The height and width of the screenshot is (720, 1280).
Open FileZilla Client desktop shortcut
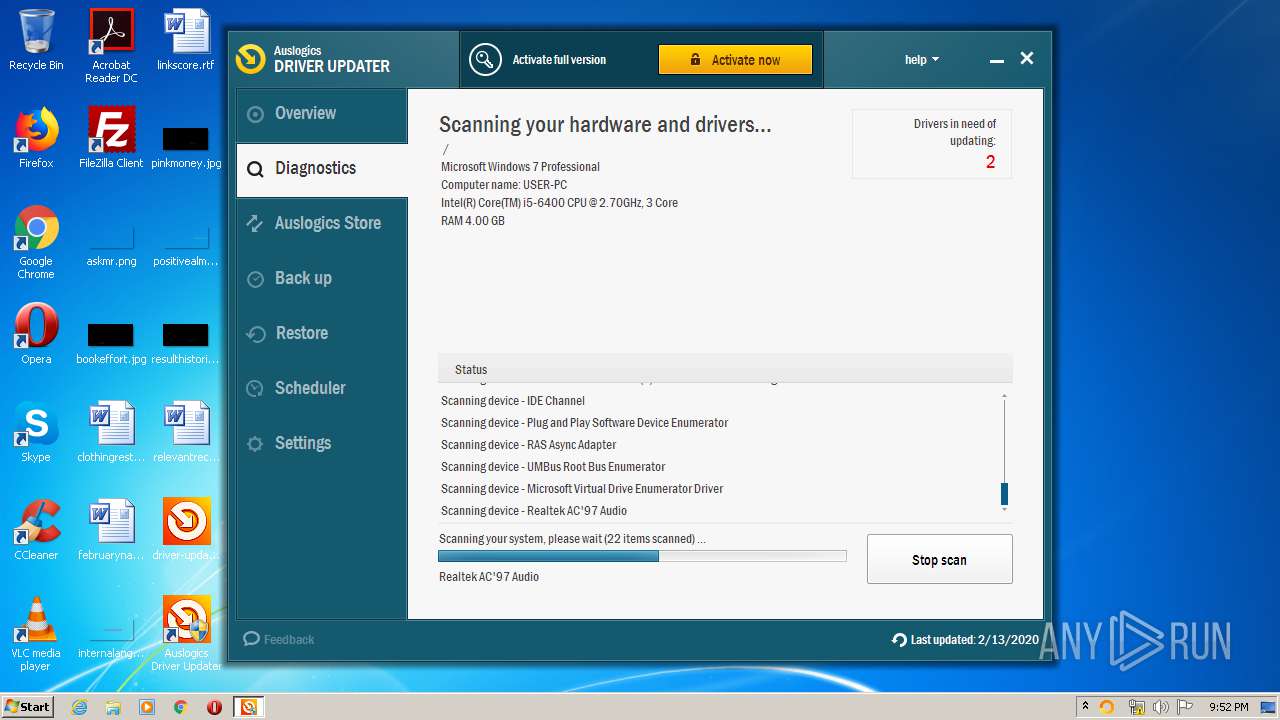pos(111,137)
